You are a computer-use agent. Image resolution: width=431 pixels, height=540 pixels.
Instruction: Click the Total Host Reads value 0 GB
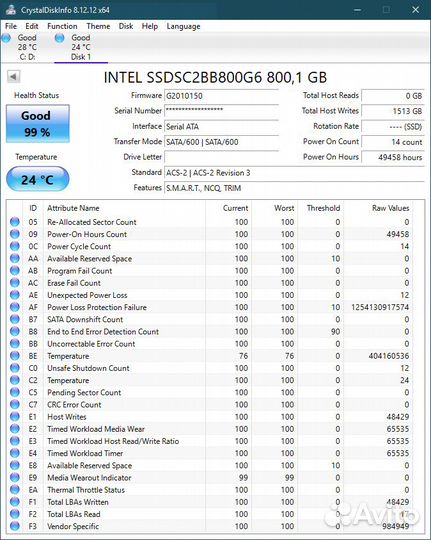coord(393,96)
